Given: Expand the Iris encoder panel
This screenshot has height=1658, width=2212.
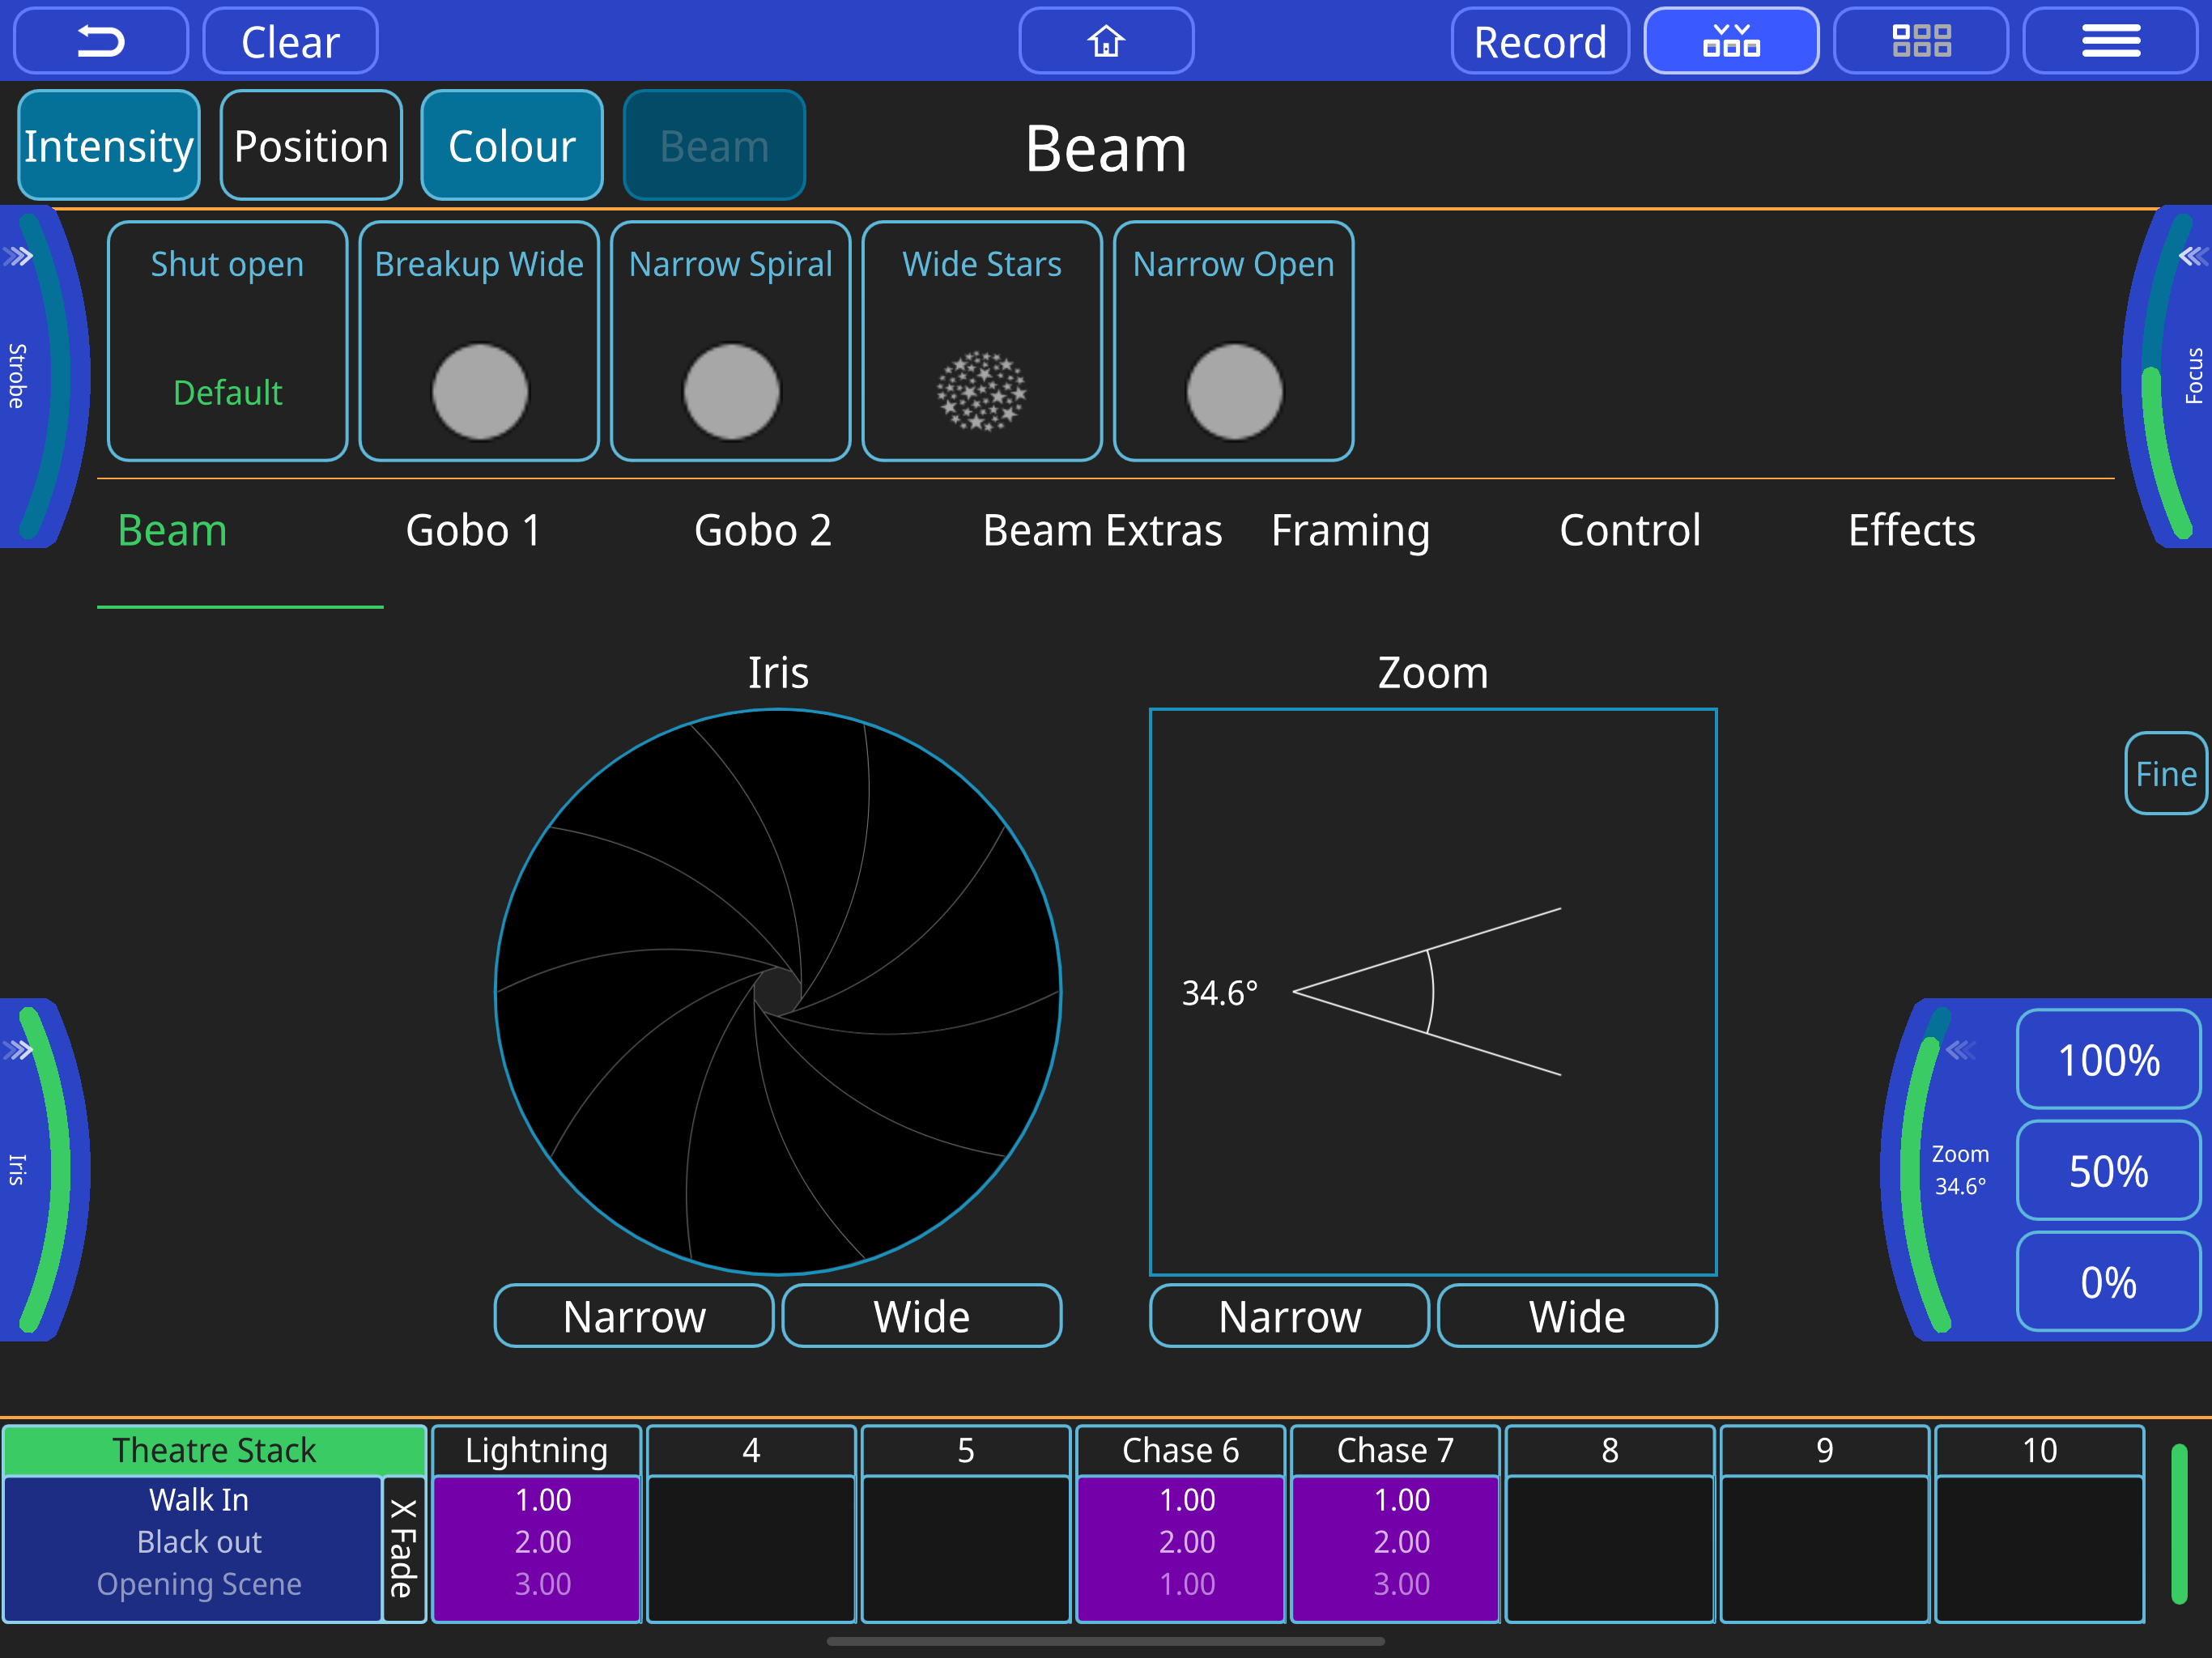Looking at the screenshot, I should click(x=18, y=1050).
